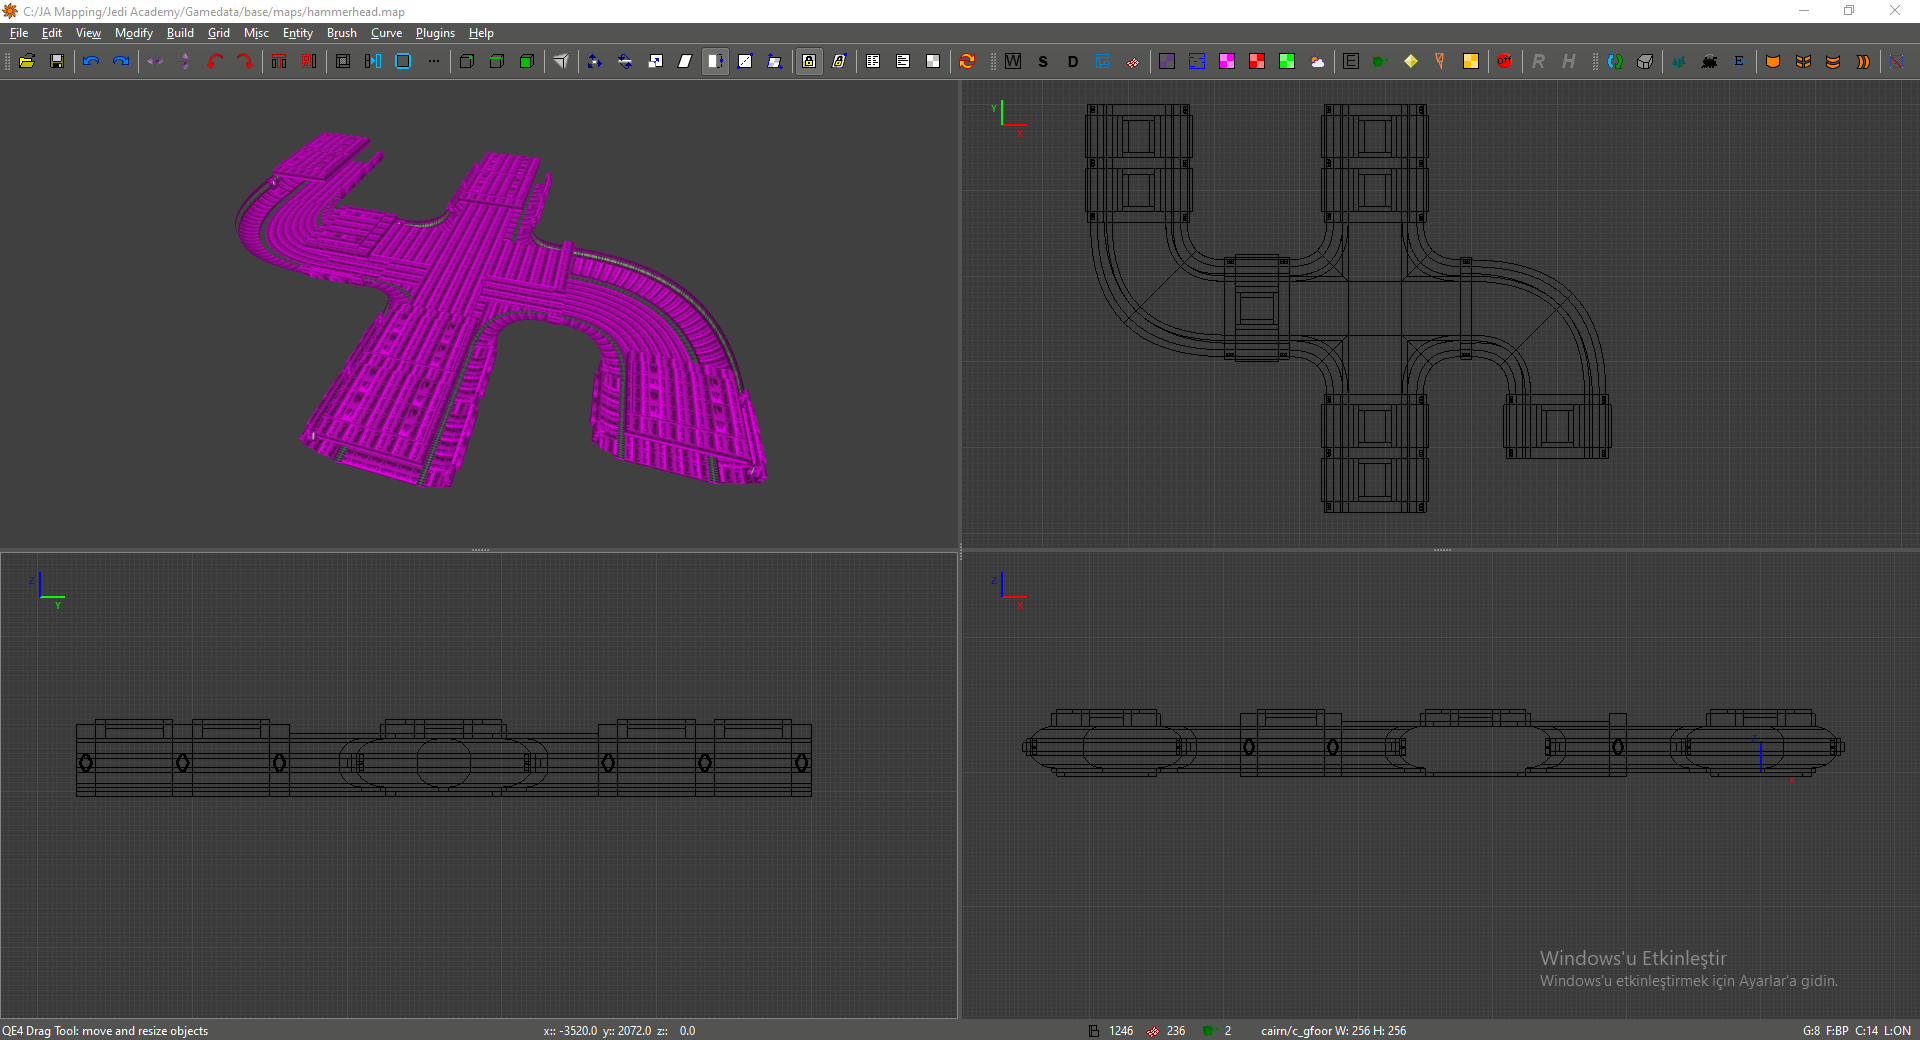The image size is (1920, 1040).
Task: Click the orange refresh models icon
Action: (967, 61)
